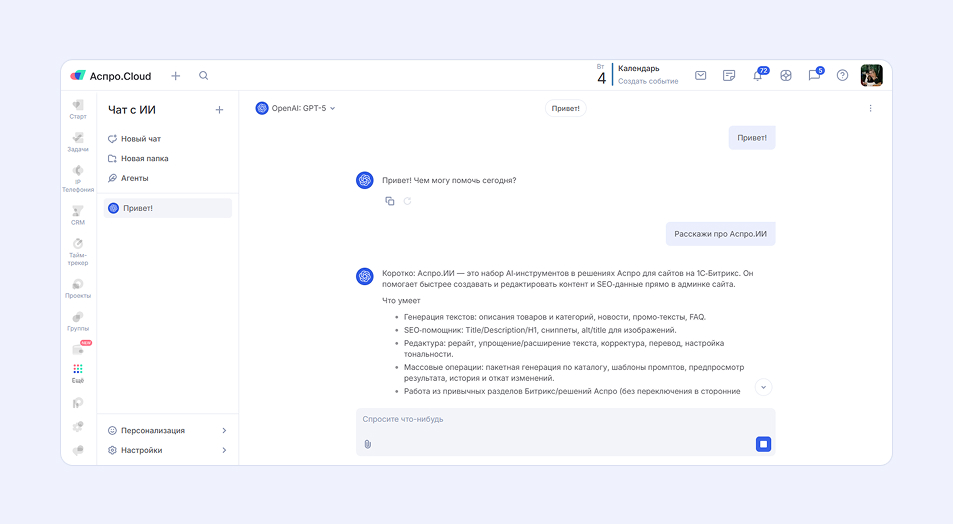
Task: Open IP Телефония in the sidebar
Action: (78, 179)
